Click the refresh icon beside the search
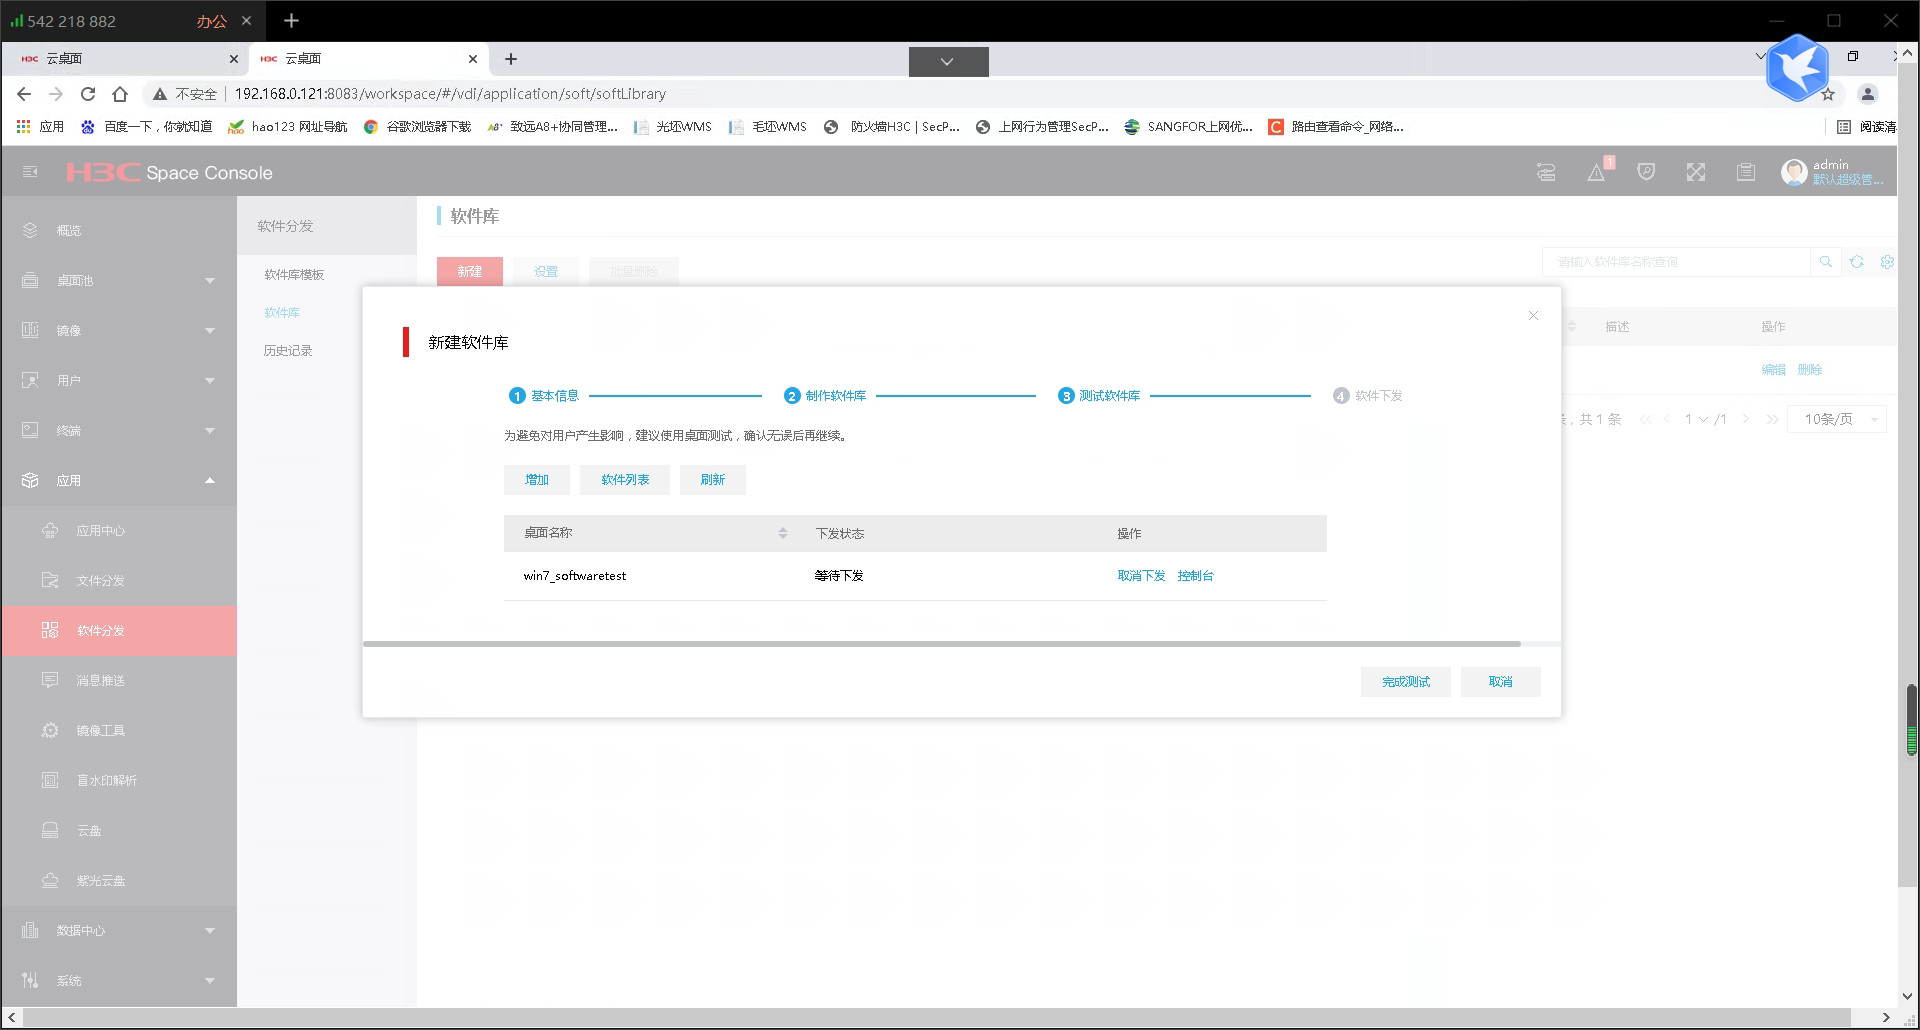Screen dimensions: 1920x1030 tap(1857, 262)
